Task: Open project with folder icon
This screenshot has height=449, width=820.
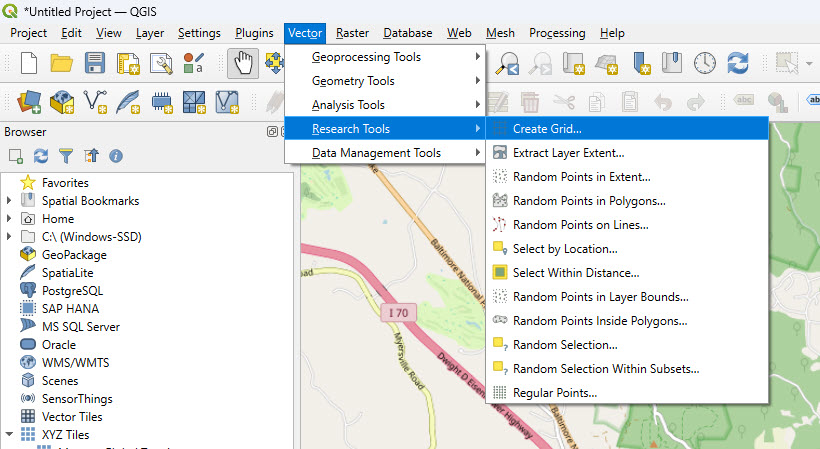Action: click(x=62, y=63)
